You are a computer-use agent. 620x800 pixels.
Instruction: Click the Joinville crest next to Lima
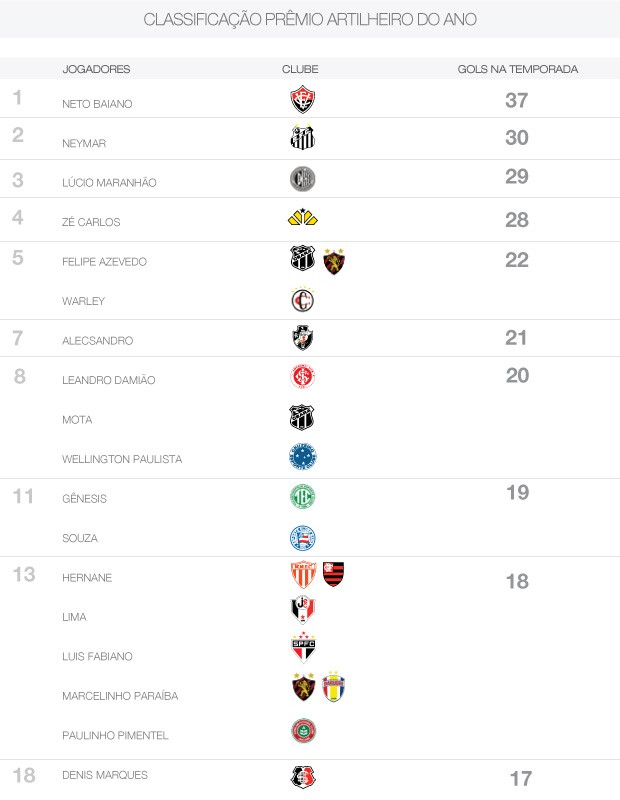pos(303,610)
